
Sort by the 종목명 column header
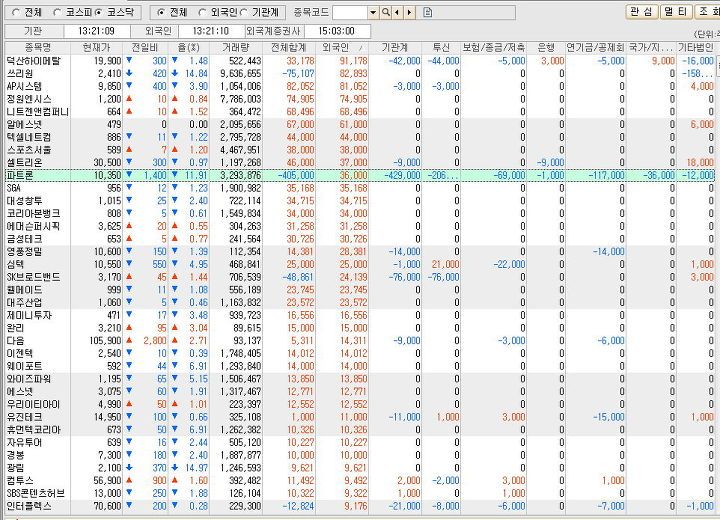[x=37, y=47]
